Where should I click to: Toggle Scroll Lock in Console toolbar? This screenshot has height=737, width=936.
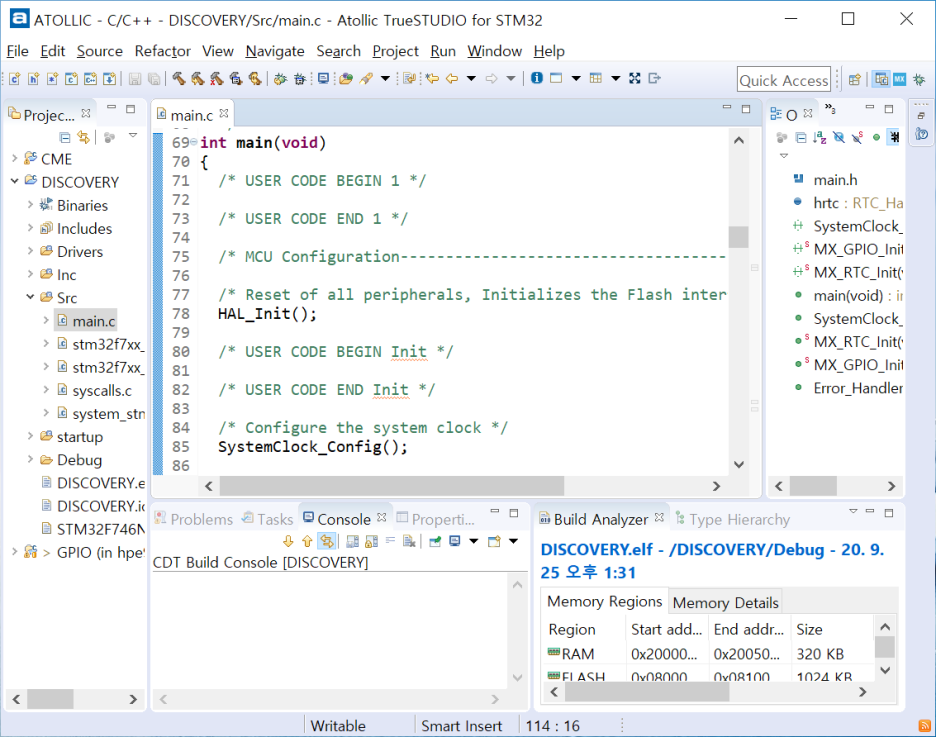[371, 541]
